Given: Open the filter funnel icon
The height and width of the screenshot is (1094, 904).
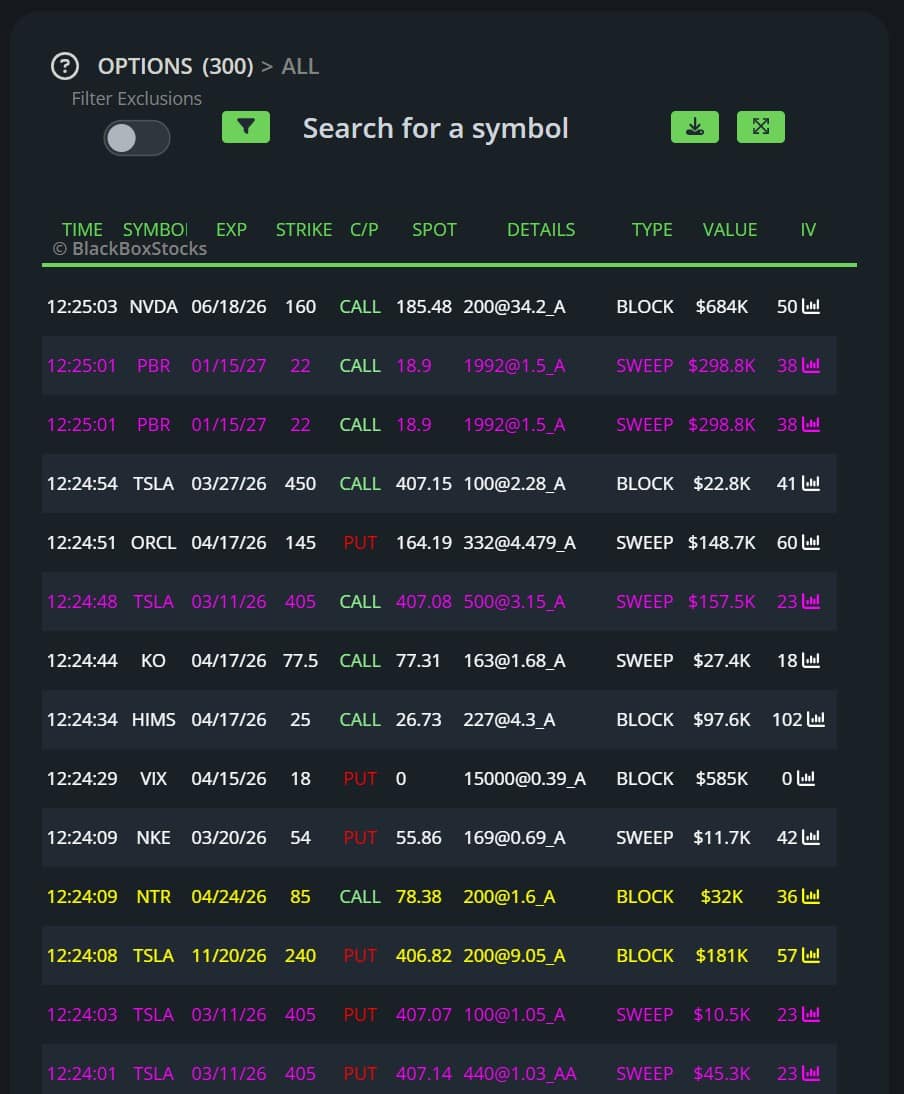Looking at the screenshot, I should 245,128.
